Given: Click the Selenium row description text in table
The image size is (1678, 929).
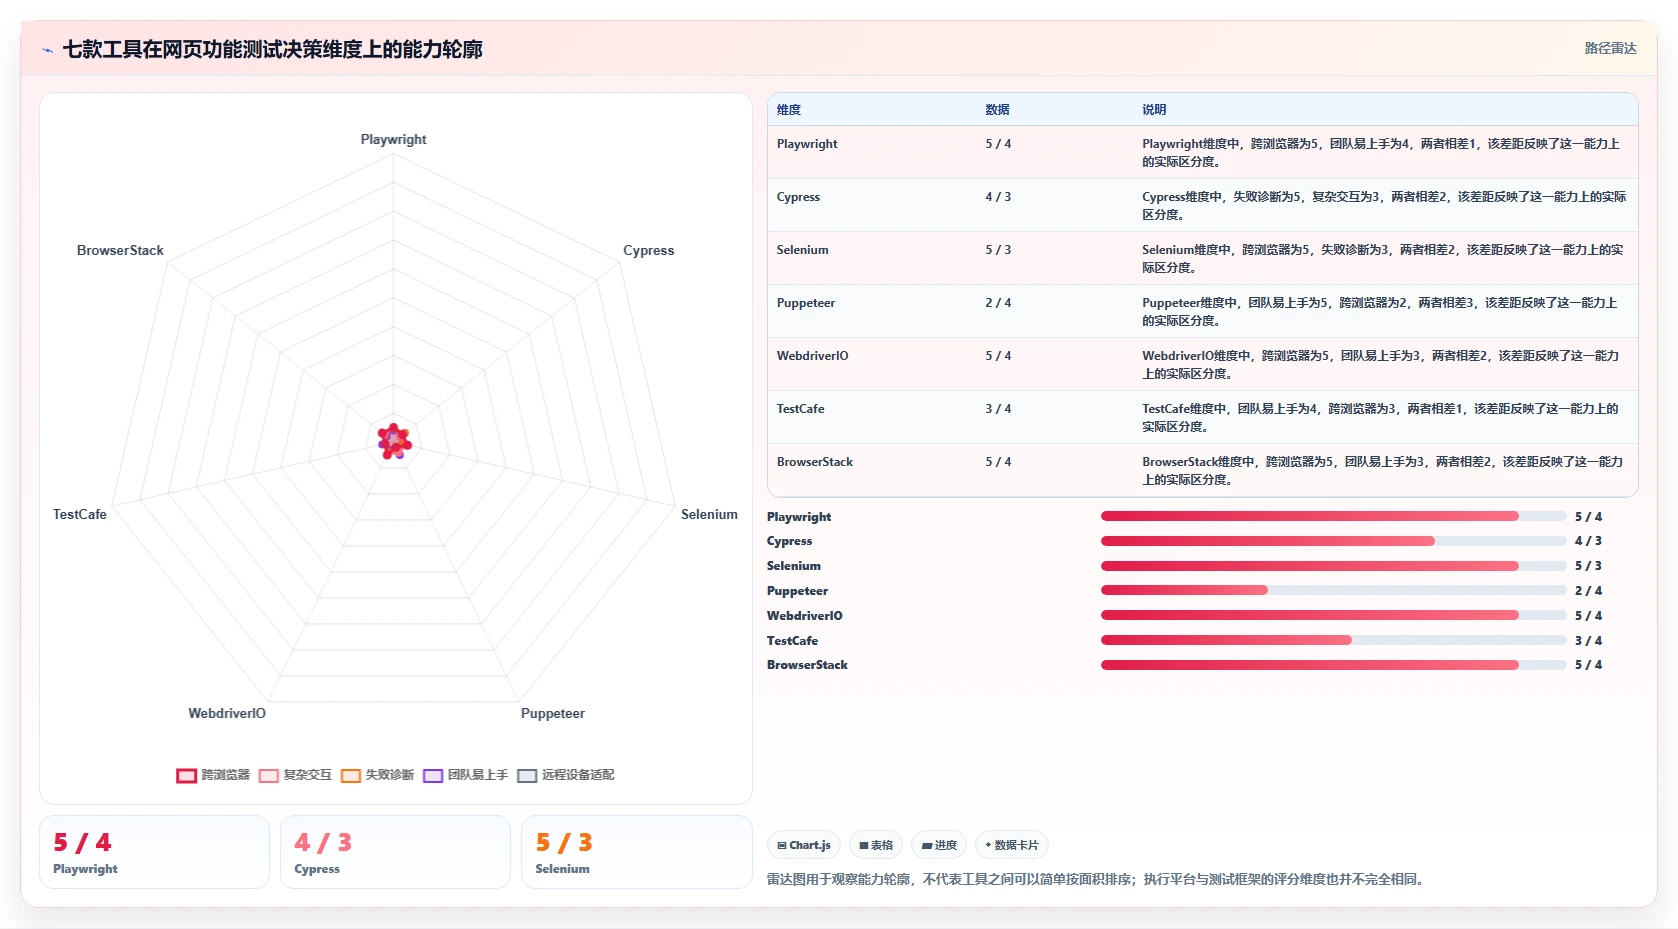Looking at the screenshot, I should click(1383, 259).
